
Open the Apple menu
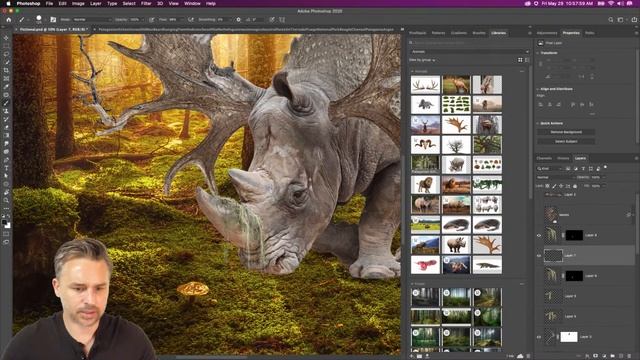pyautogui.click(x=8, y=3)
